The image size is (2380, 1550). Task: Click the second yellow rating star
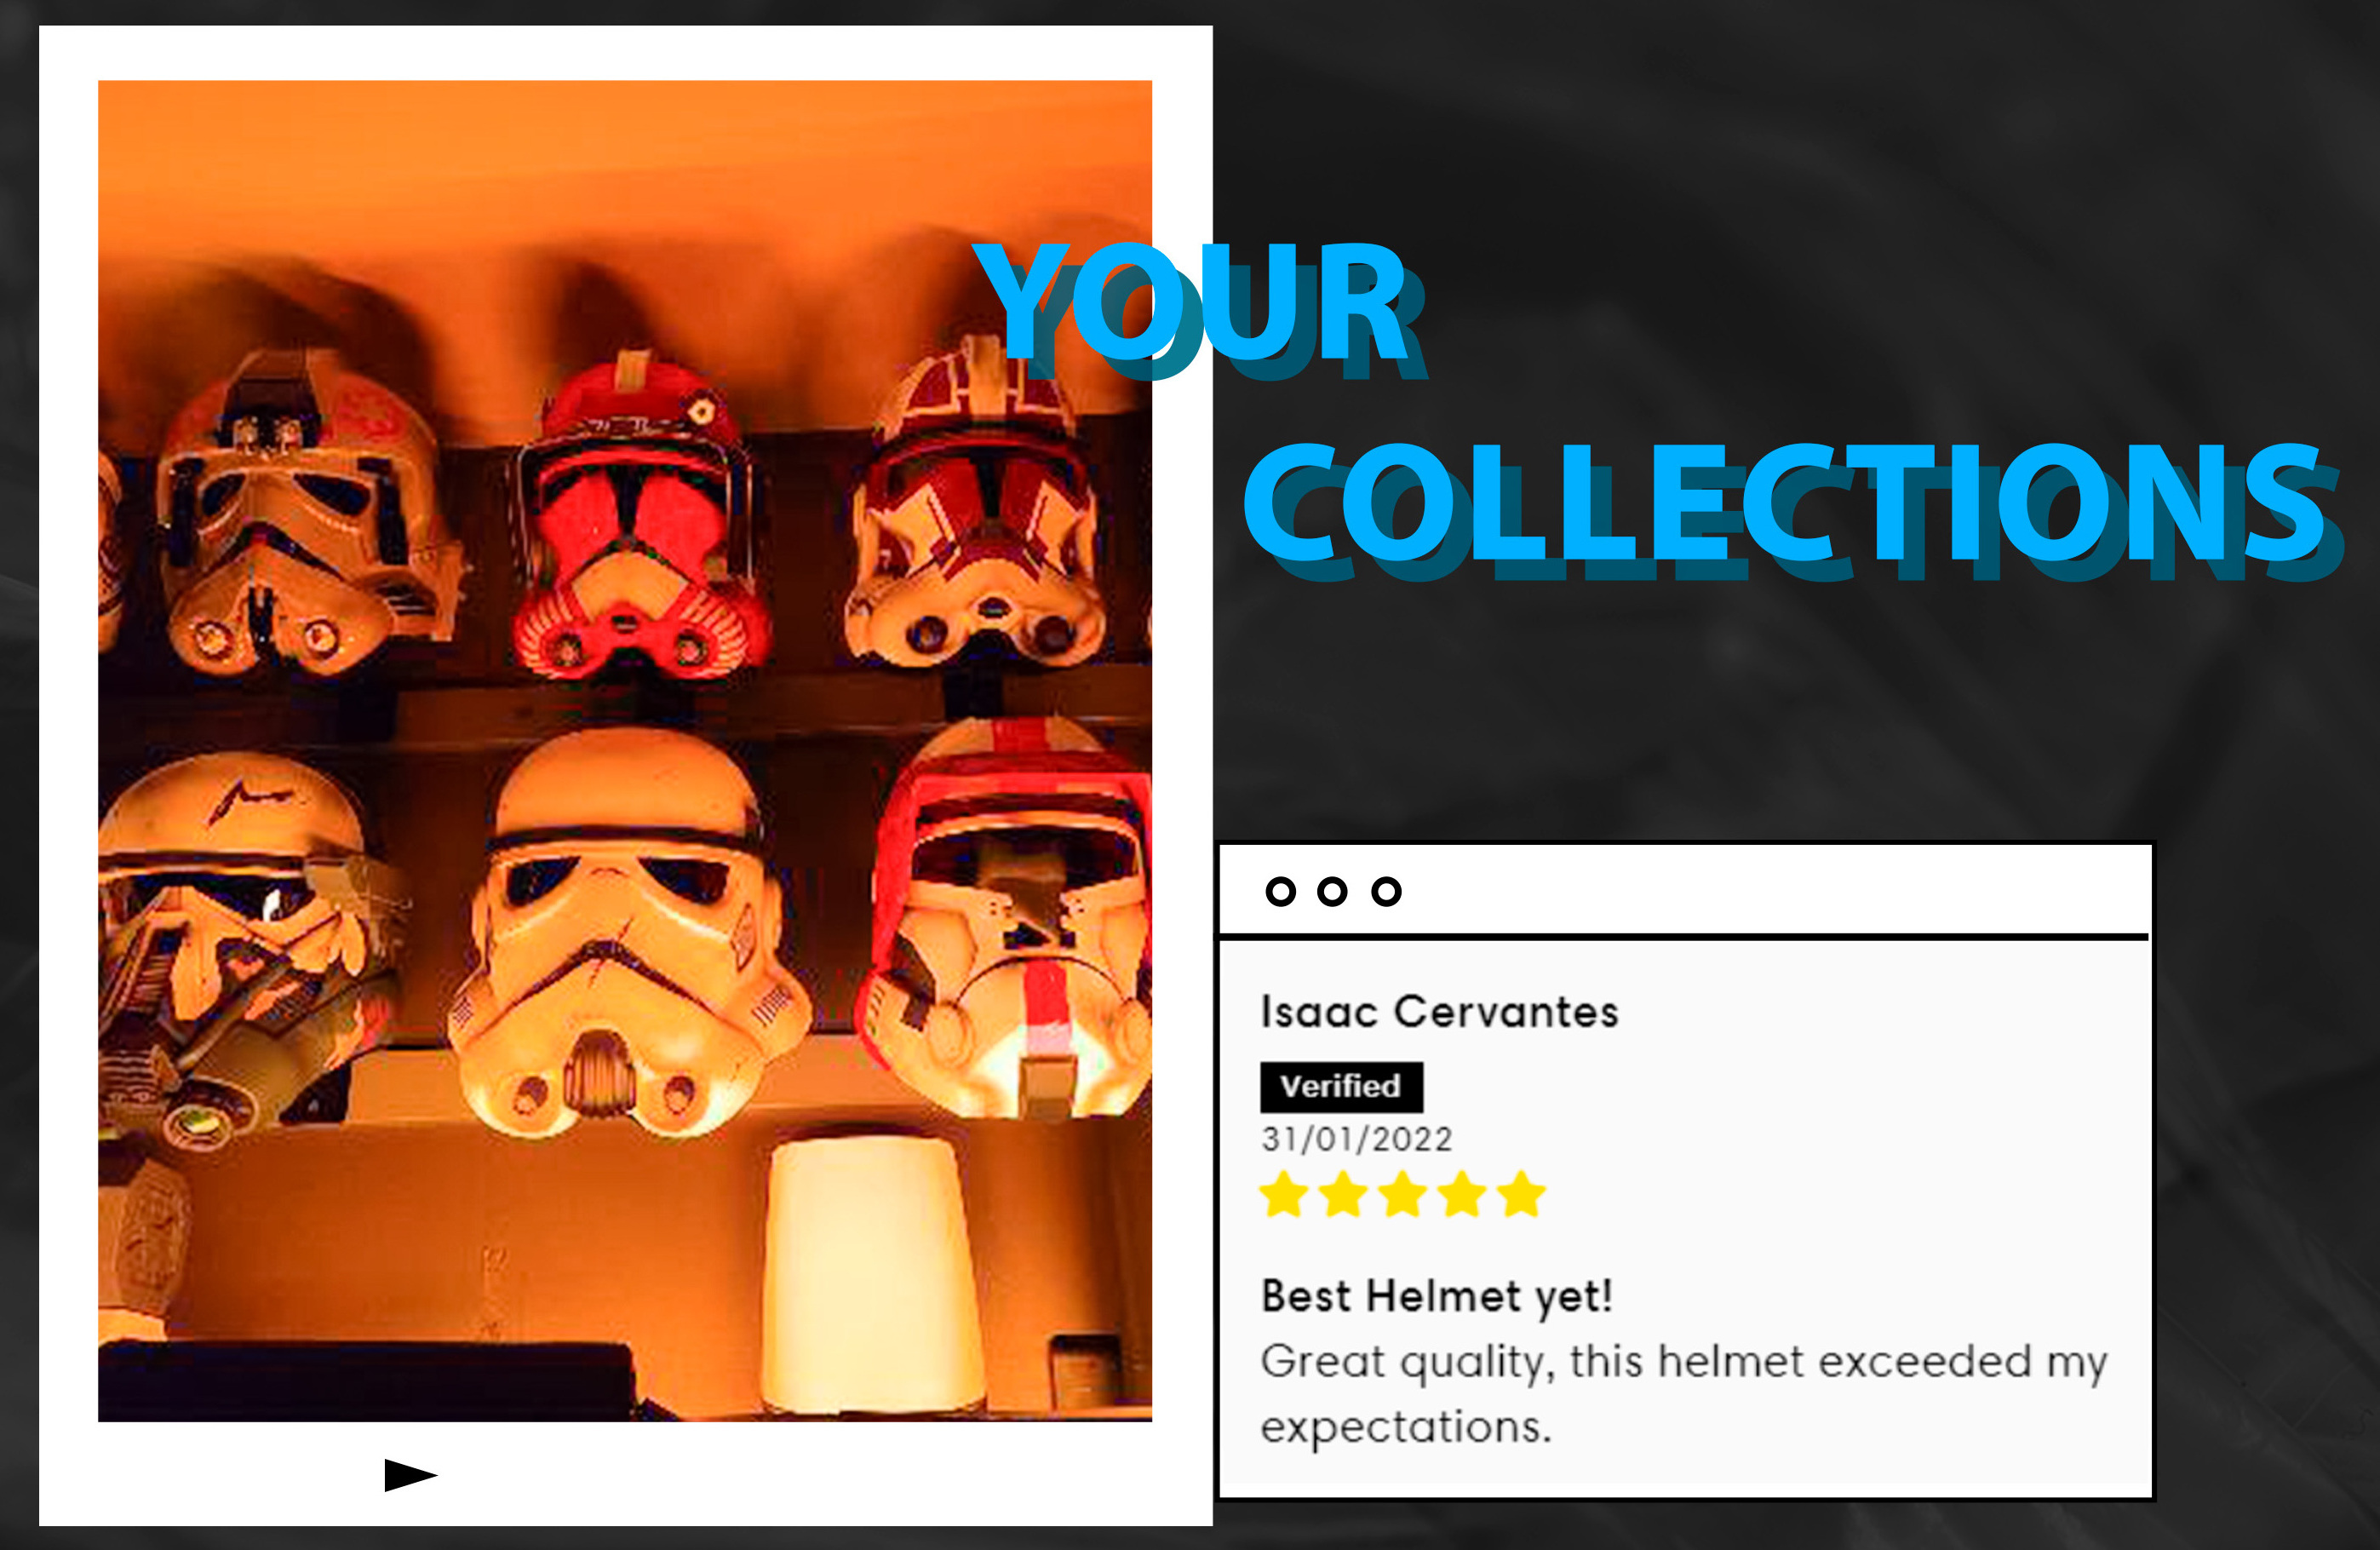(1343, 1194)
